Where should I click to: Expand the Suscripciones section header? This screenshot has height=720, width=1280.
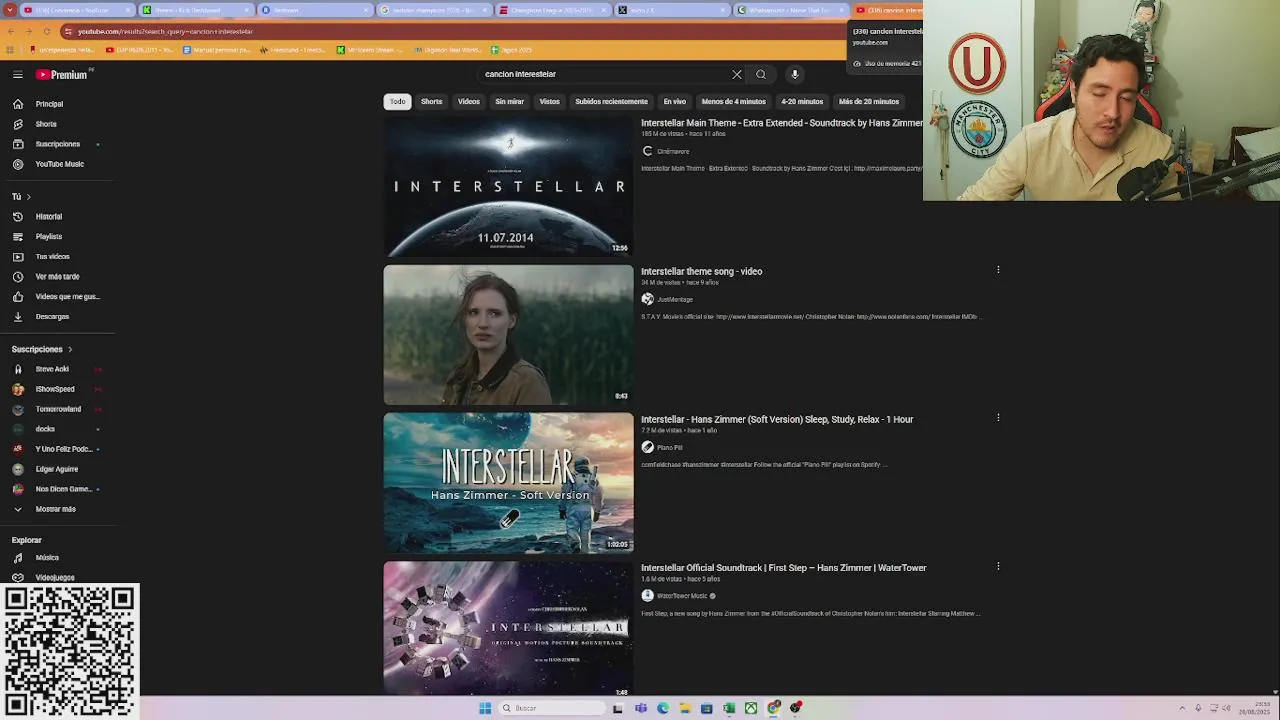(x=43, y=349)
